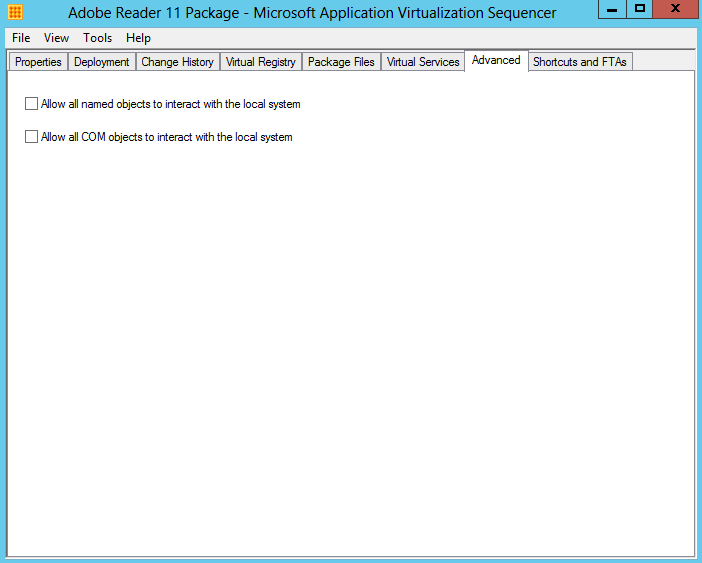Switch to the Deployment tab

point(102,62)
